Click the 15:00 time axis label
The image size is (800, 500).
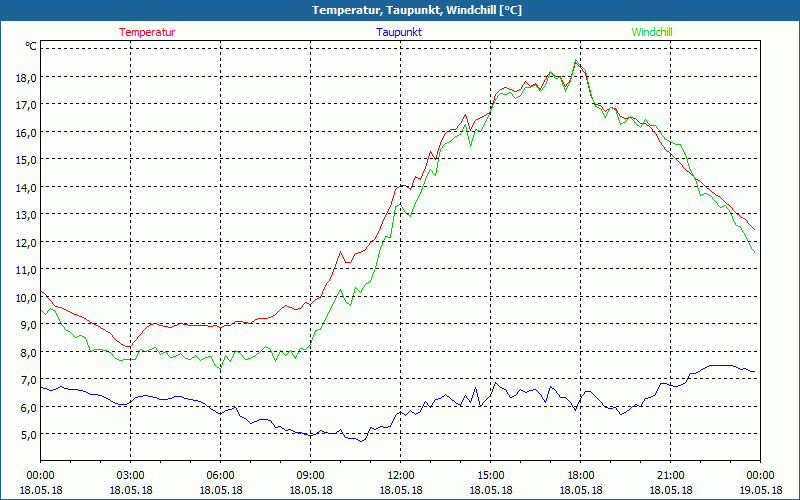(491, 476)
